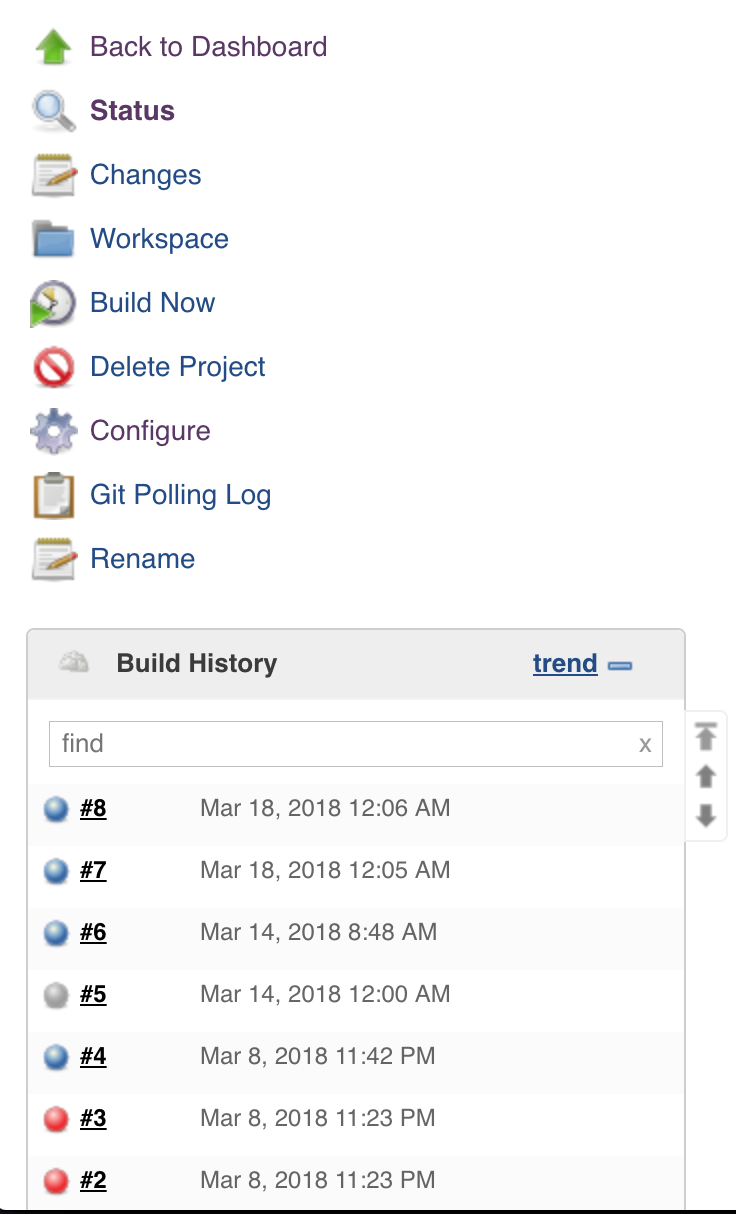Open the trend link in Build History
The image size is (736, 1214).
(565, 663)
